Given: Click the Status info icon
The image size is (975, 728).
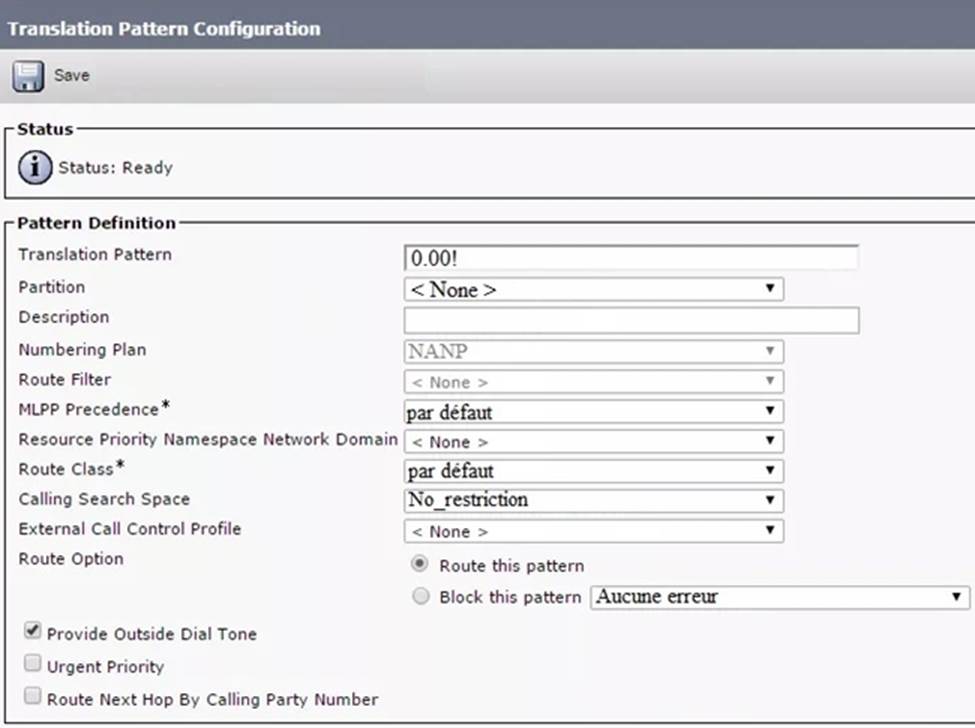Looking at the screenshot, I should click(x=36, y=168).
